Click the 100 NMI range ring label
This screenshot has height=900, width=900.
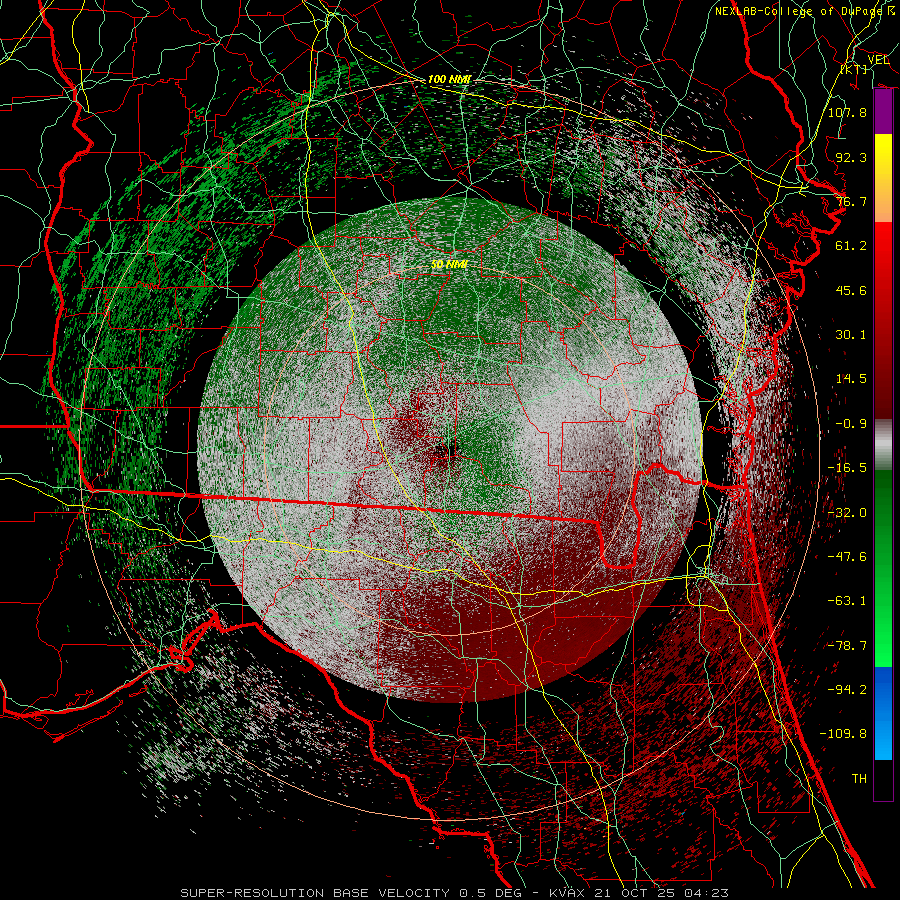click(x=449, y=79)
